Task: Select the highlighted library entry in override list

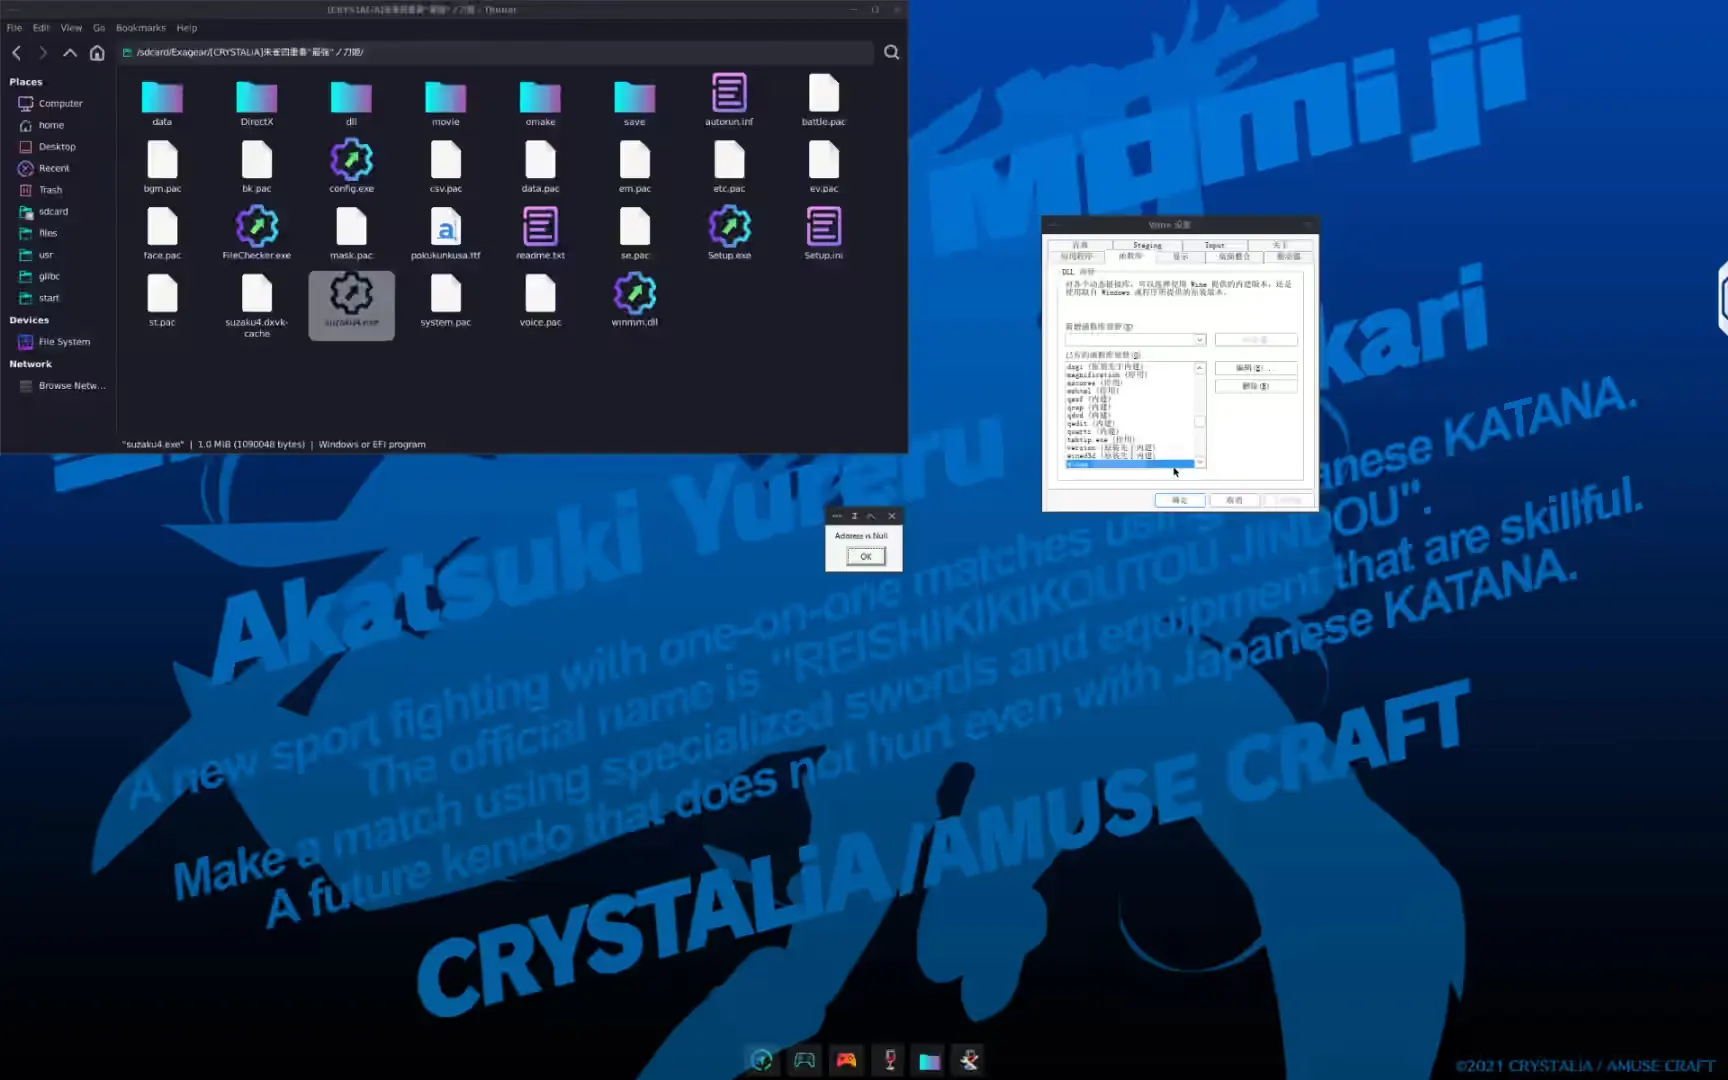Action: pos(1129,464)
